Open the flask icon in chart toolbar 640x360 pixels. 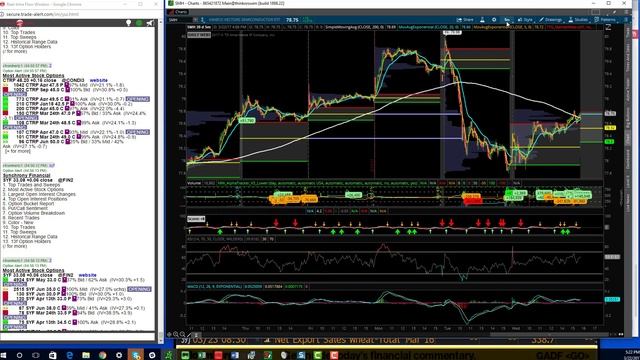pos(482,20)
